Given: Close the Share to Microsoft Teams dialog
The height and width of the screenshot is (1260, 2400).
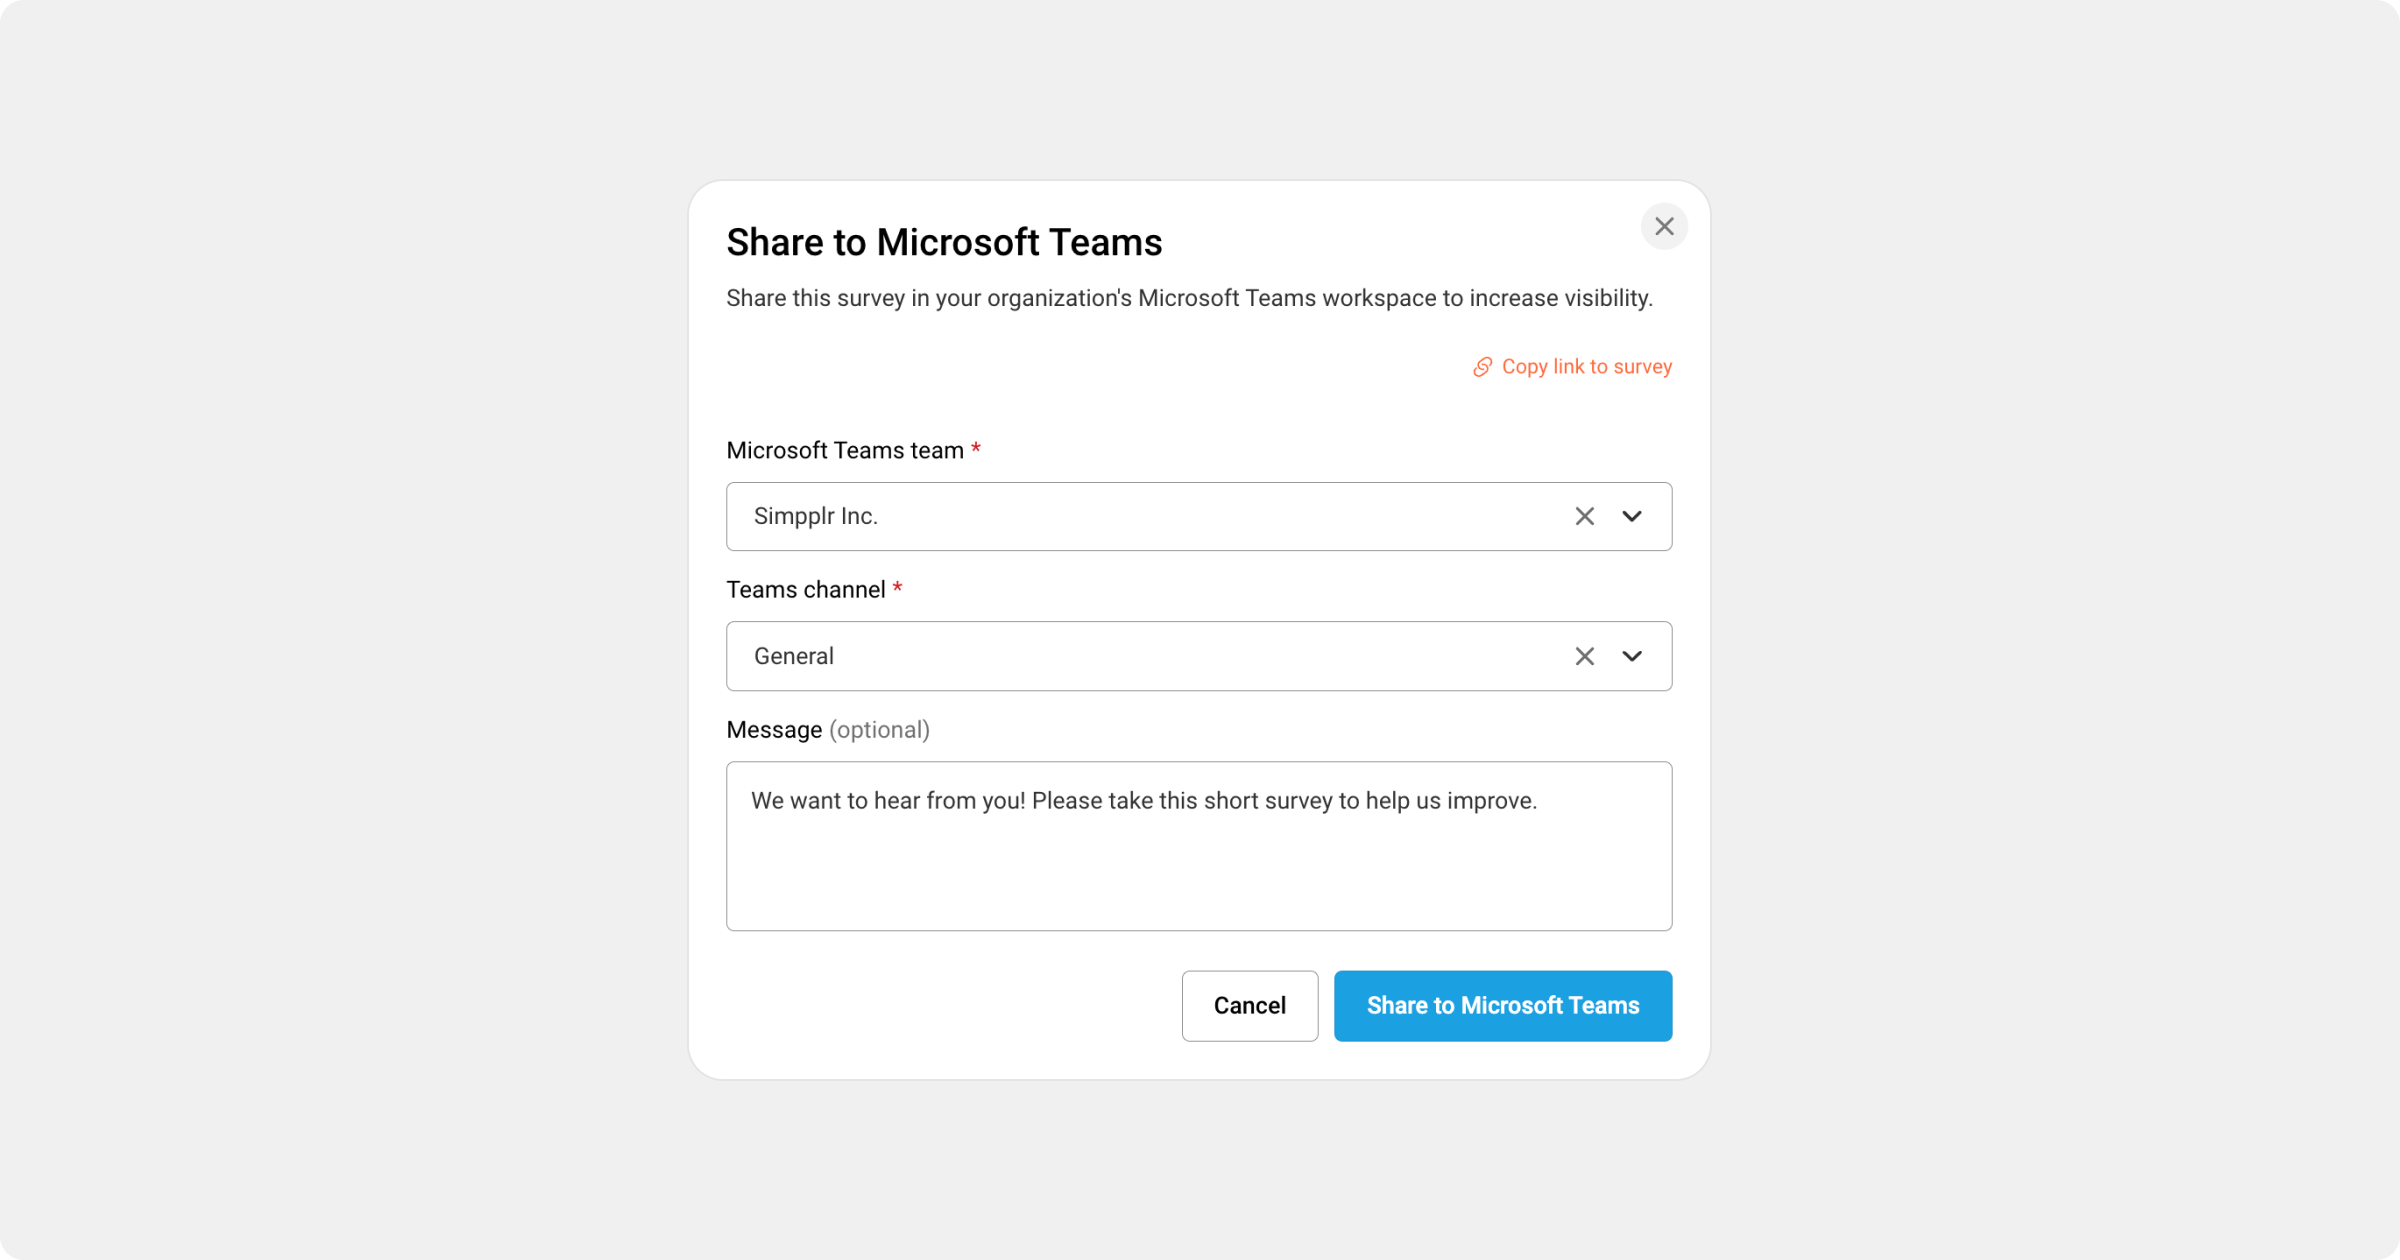Looking at the screenshot, I should point(1664,226).
